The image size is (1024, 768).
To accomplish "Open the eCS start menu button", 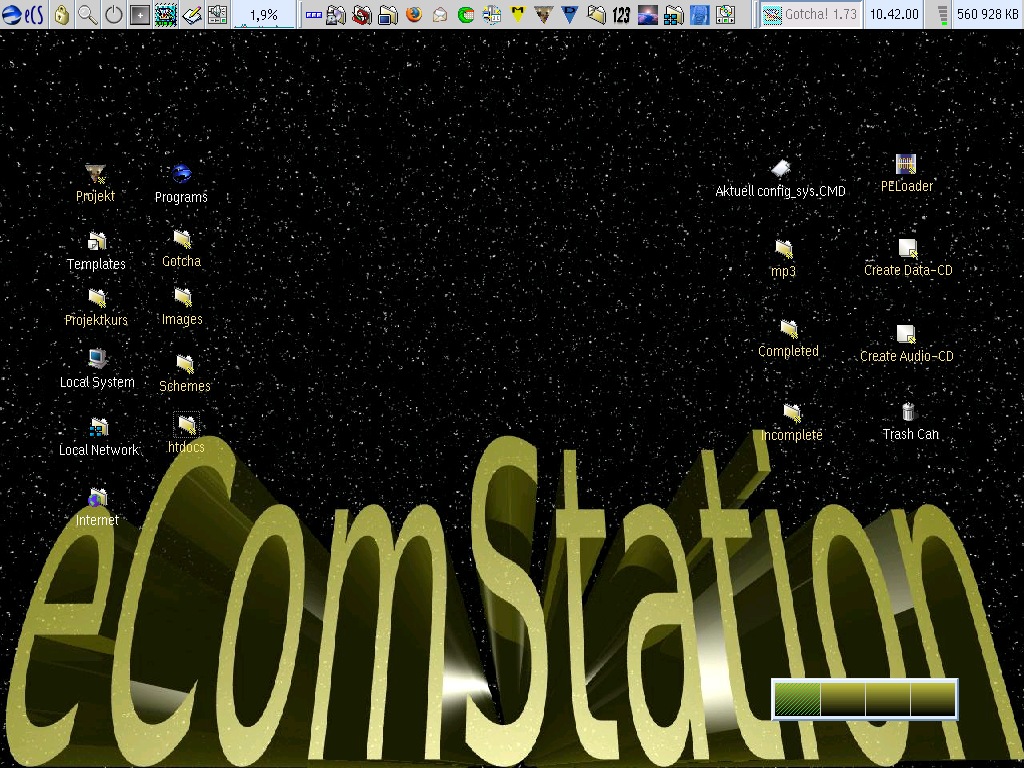I will (x=22, y=14).
